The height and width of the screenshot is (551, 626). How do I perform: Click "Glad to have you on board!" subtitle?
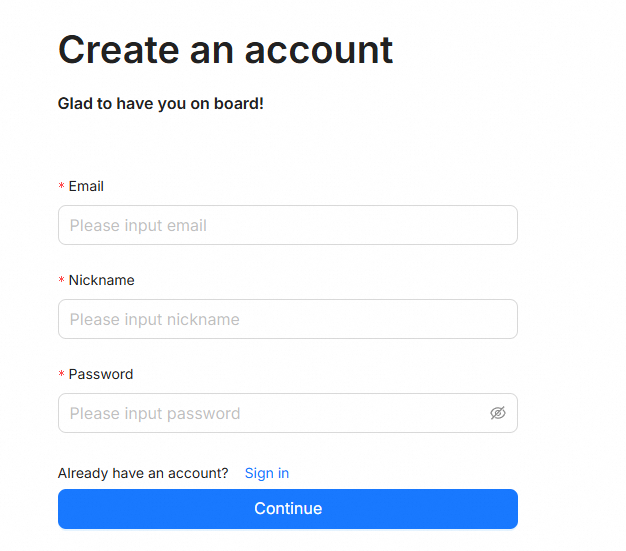(x=161, y=103)
